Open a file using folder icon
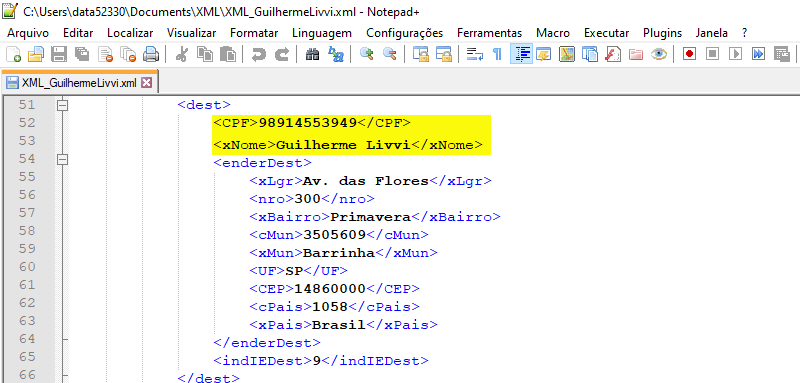Viewport: 800px width, 383px height. (36, 54)
